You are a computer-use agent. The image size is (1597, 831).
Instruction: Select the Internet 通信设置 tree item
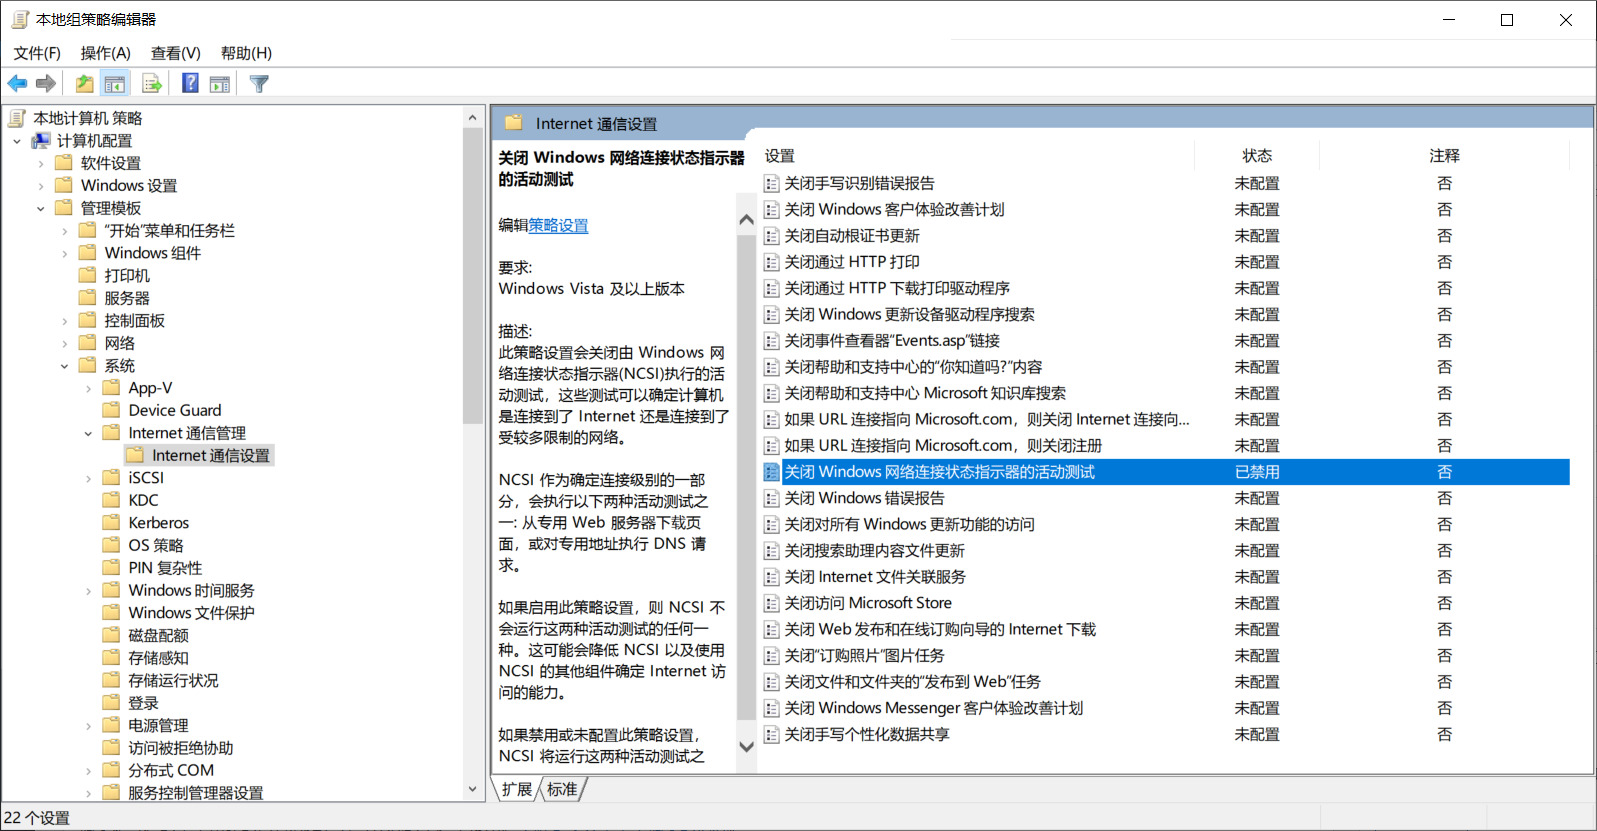tap(211, 456)
